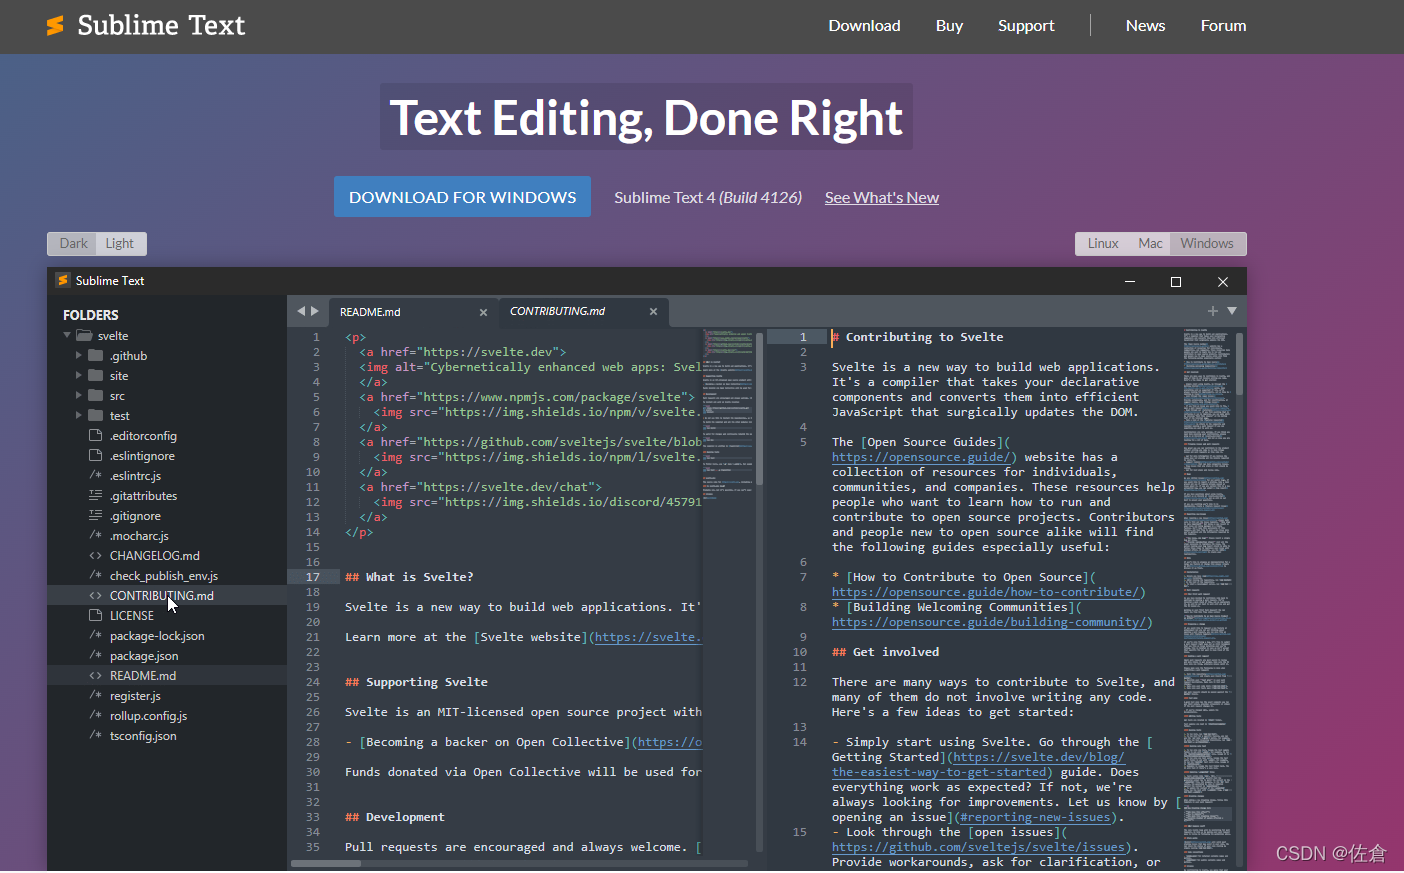1404x873 pixels.
Task: Expand the src folder
Action: click(79, 395)
